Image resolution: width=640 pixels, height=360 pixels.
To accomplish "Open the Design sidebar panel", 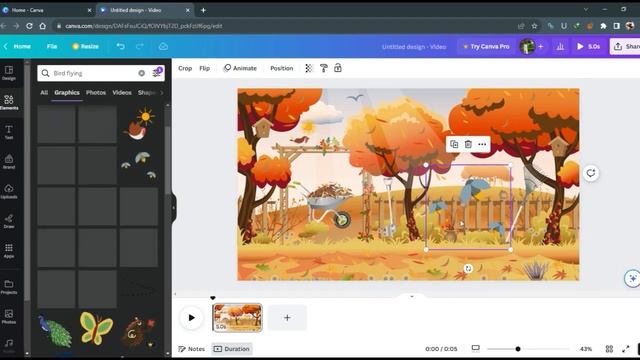I will [x=9, y=73].
